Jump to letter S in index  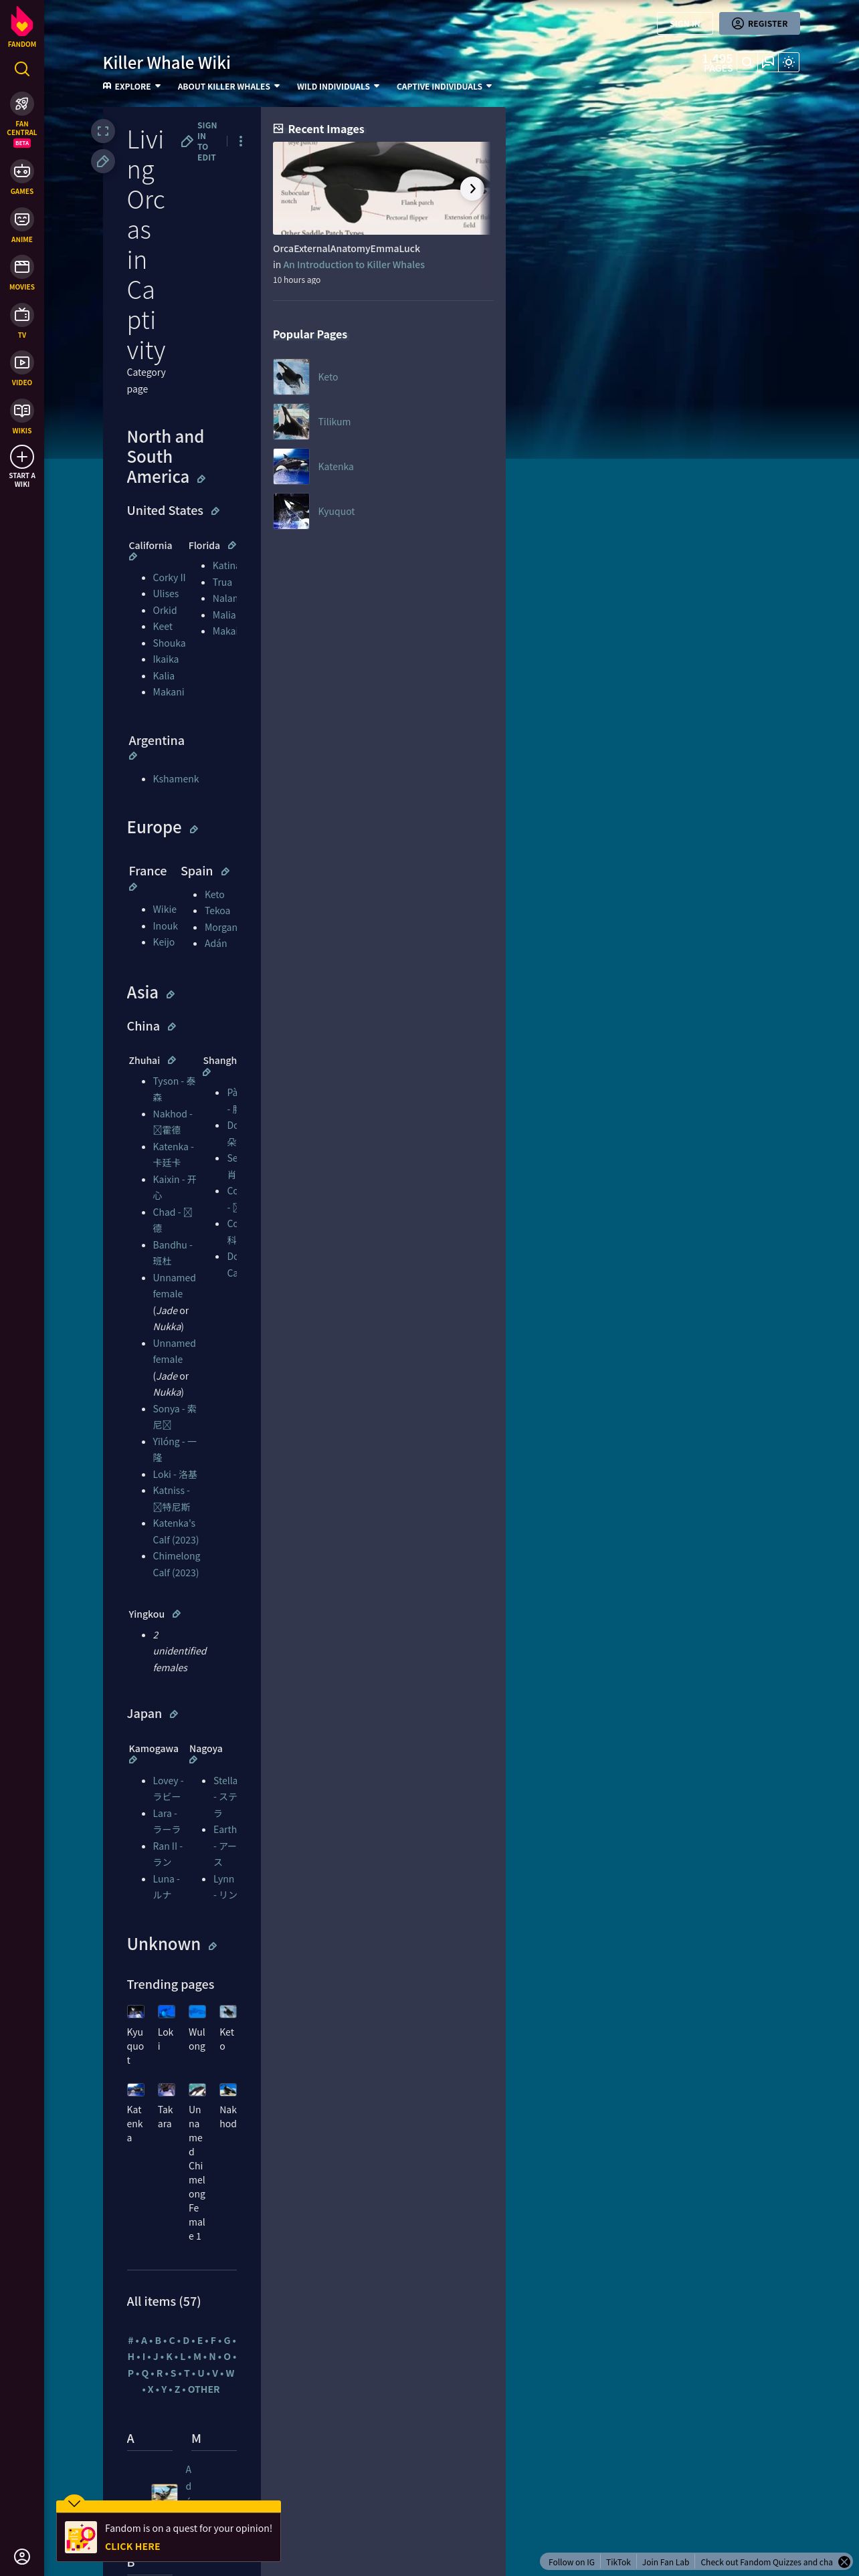174,2374
